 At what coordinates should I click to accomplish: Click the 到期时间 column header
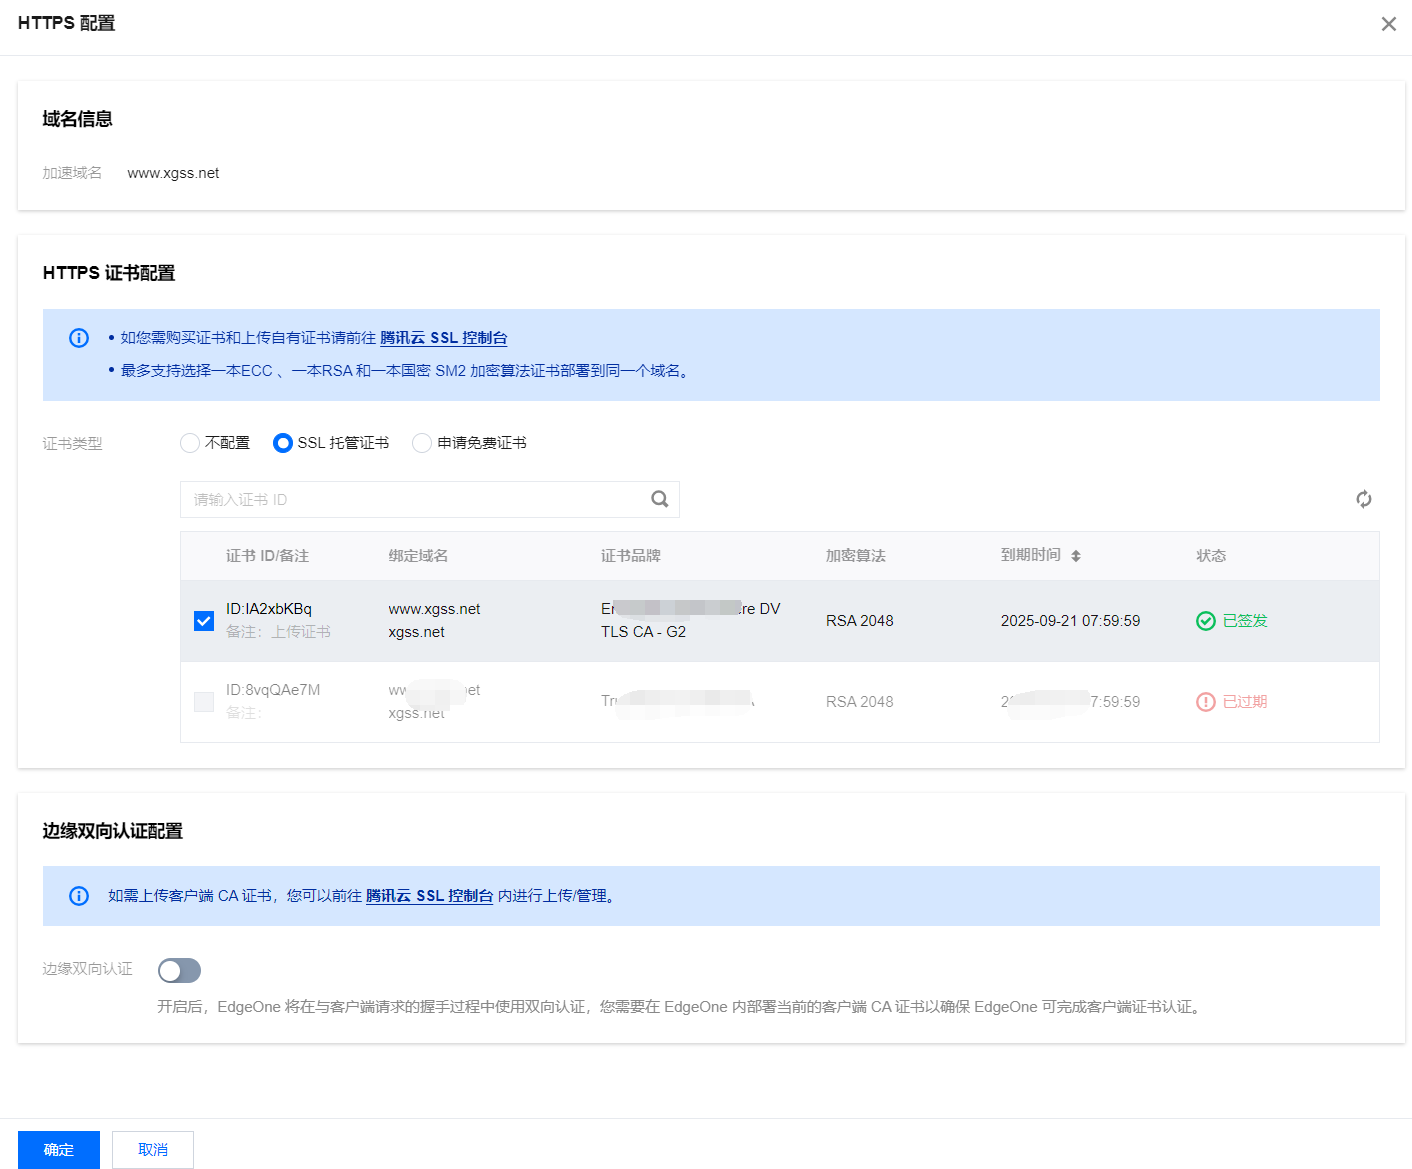pyautogui.click(x=1031, y=555)
